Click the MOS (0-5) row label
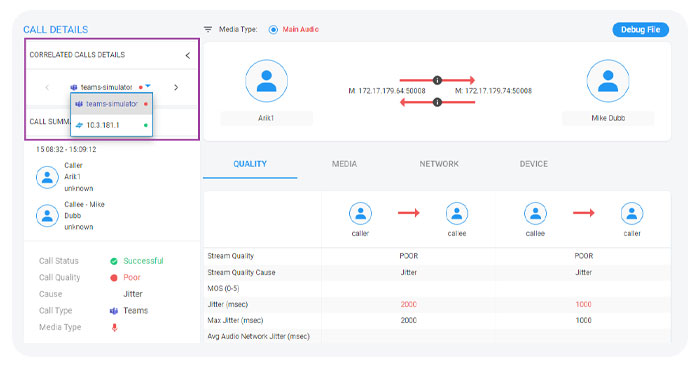The image size is (700, 366). [223, 288]
